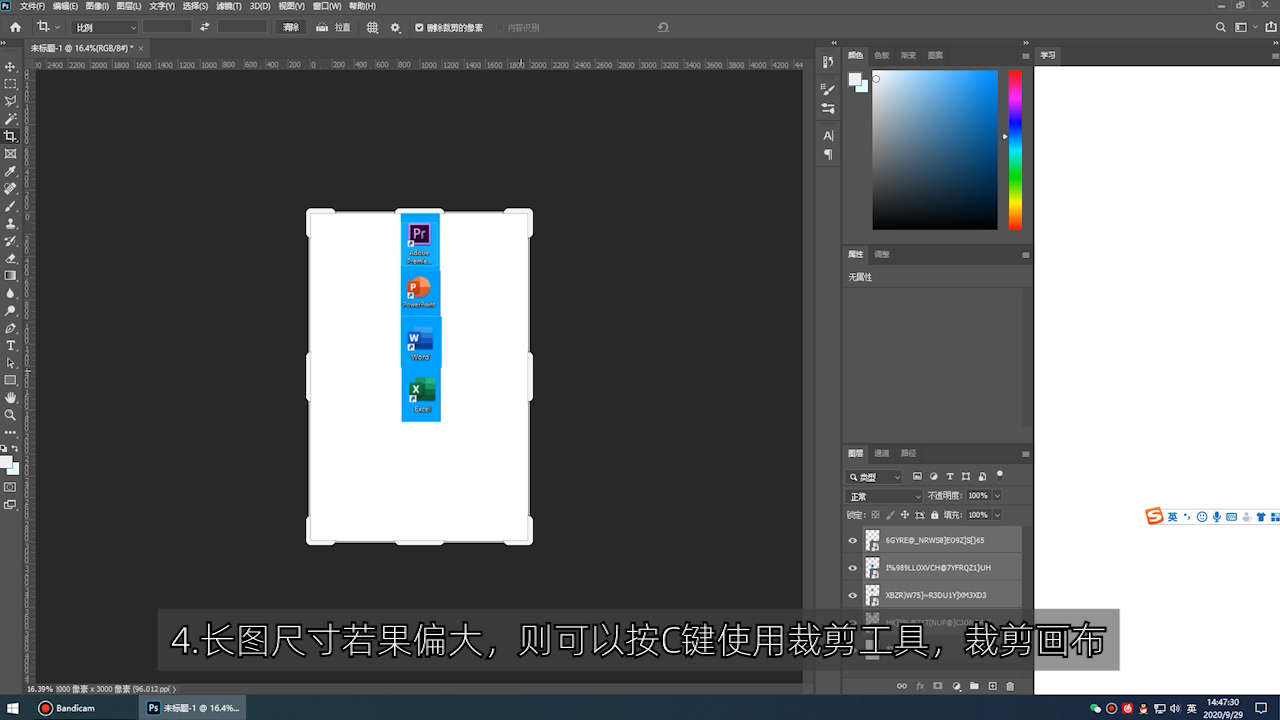Create a new layer group folder

click(974, 686)
